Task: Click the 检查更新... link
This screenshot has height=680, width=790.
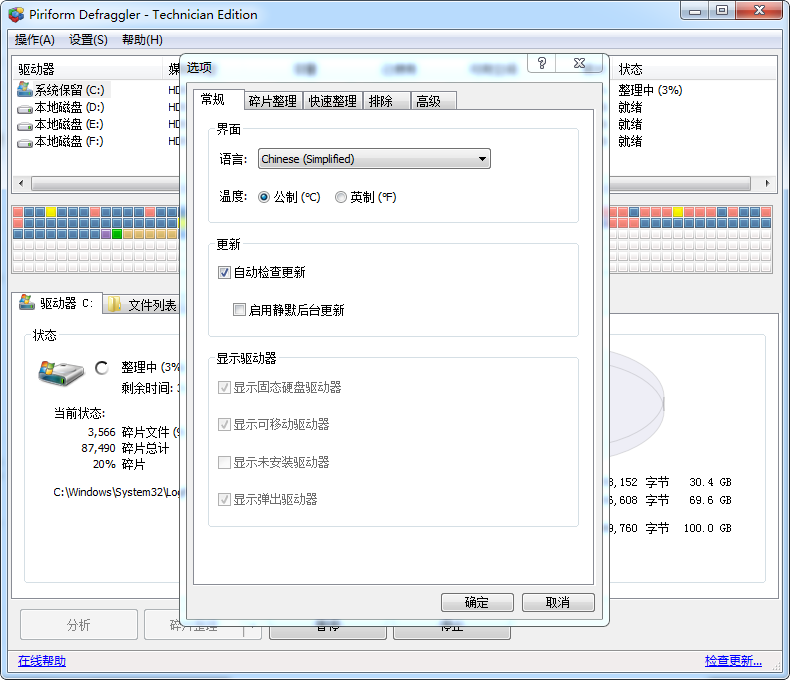Action: pos(733,660)
